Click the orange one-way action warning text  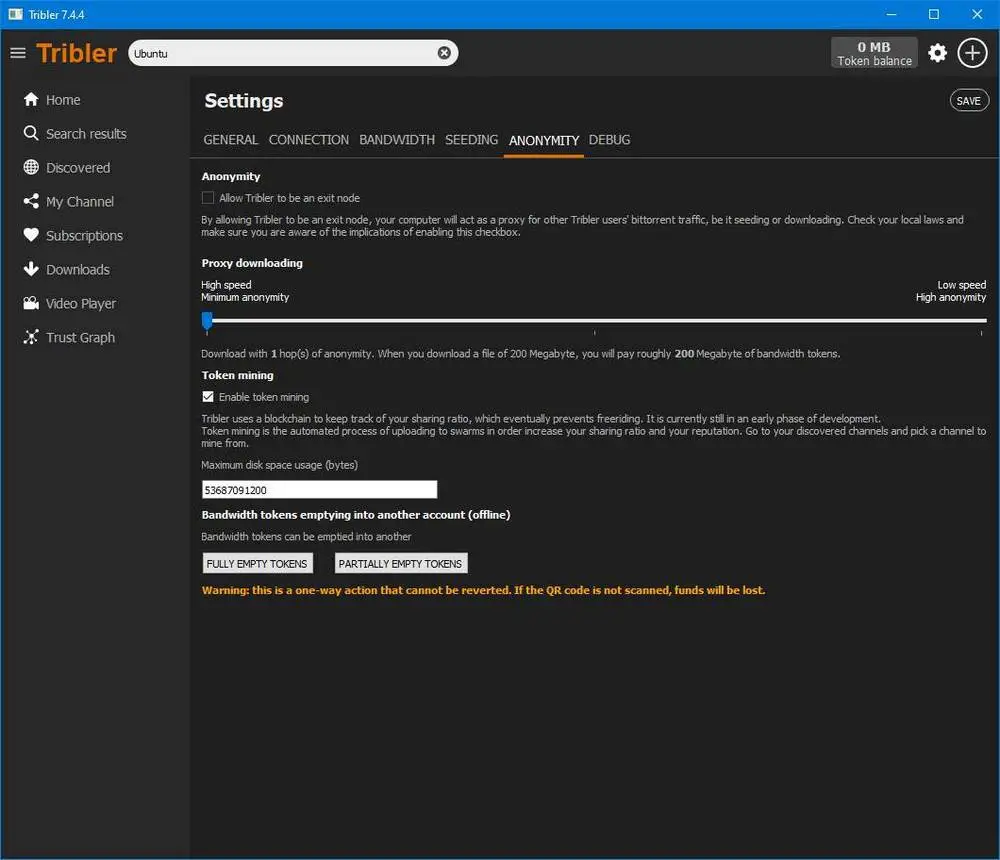(483, 590)
